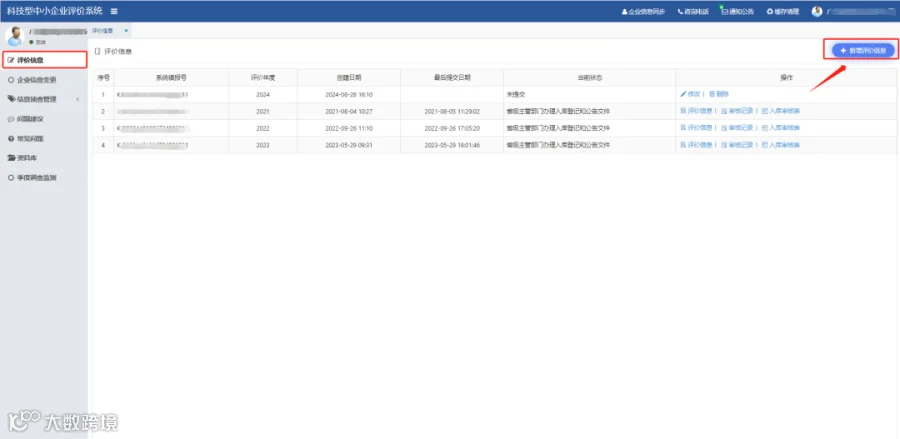Open 入库审核表 link in the 2021 row
The width and height of the screenshot is (900, 439).
point(781,111)
